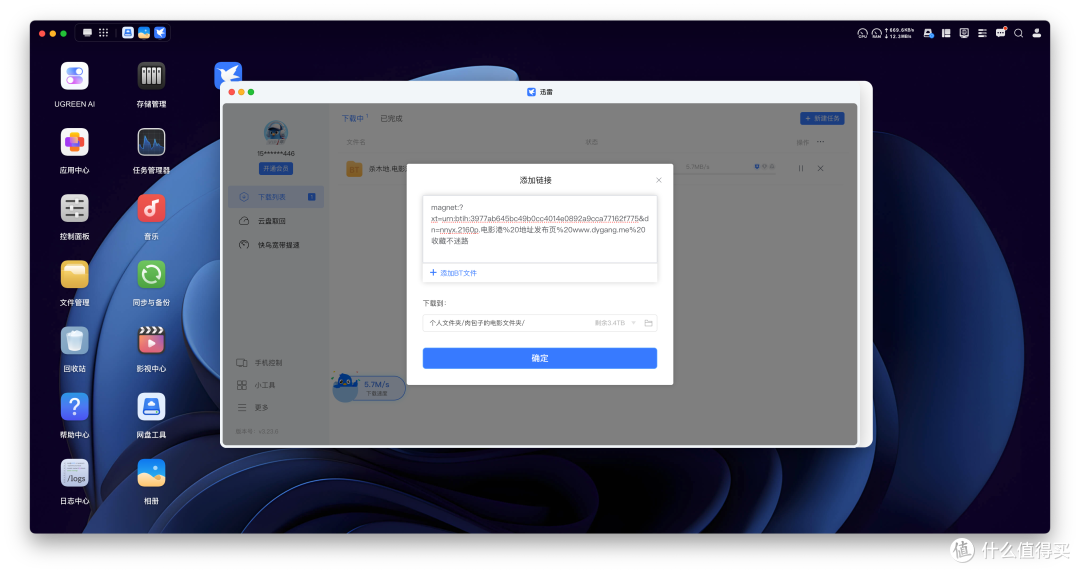
Task: Open 帮助中心 help center icon
Action: (x=74, y=407)
